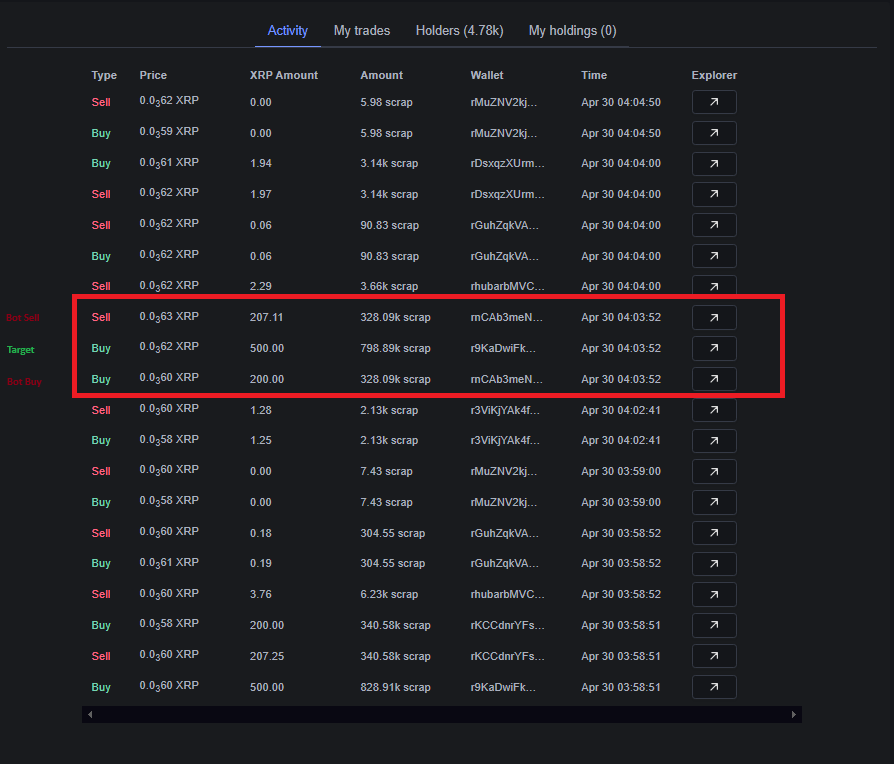Click the 798.89k scrap amount cell
The image size is (894, 764).
(x=395, y=348)
